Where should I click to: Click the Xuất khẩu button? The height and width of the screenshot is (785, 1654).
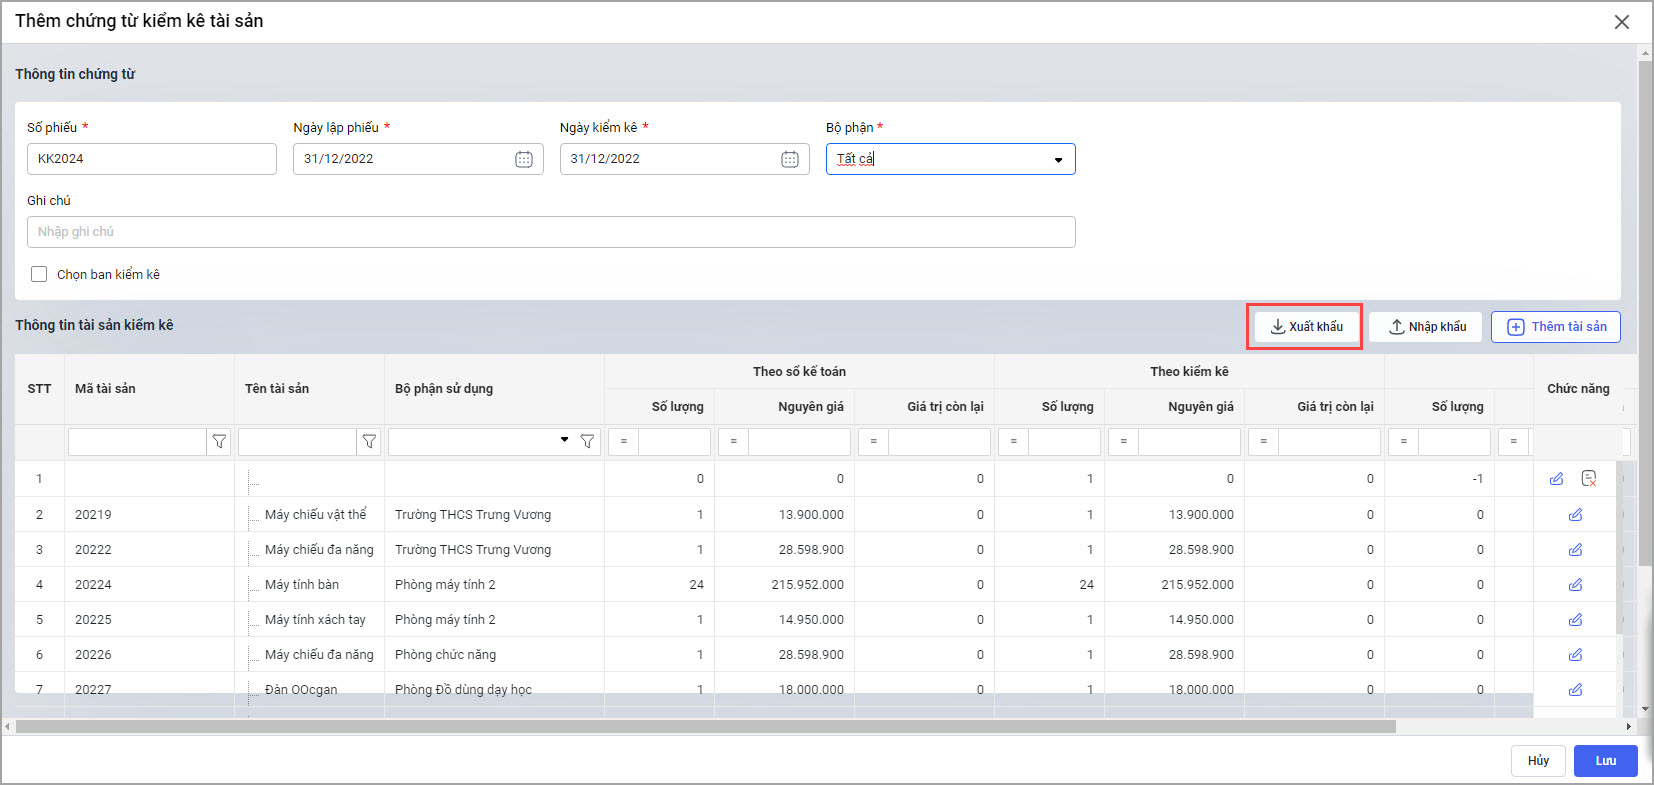[x=1306, y=327]
